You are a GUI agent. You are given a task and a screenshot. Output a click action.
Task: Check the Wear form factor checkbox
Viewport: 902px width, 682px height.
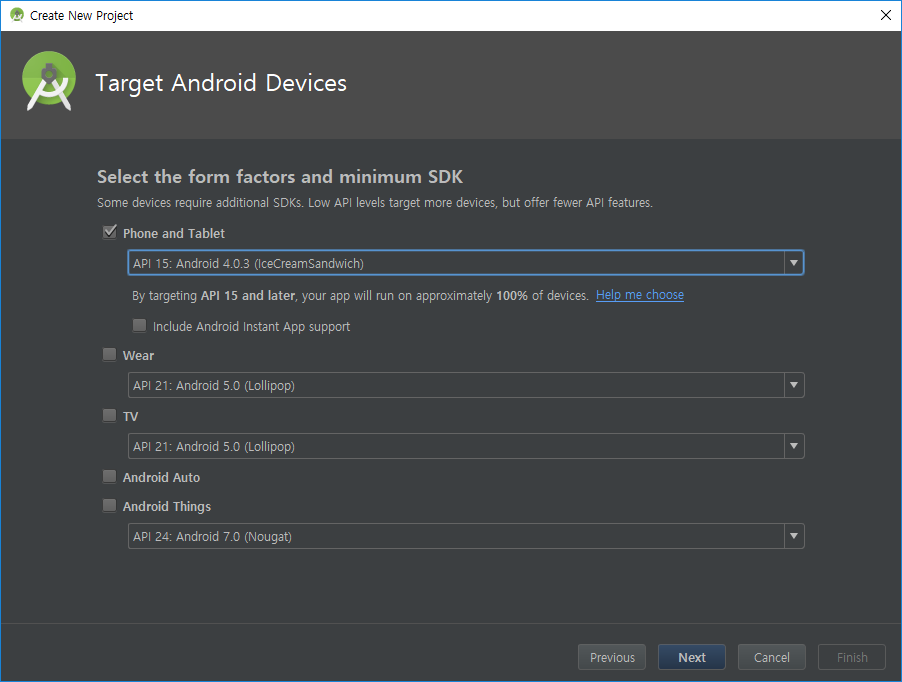click(x=110, y=355)
